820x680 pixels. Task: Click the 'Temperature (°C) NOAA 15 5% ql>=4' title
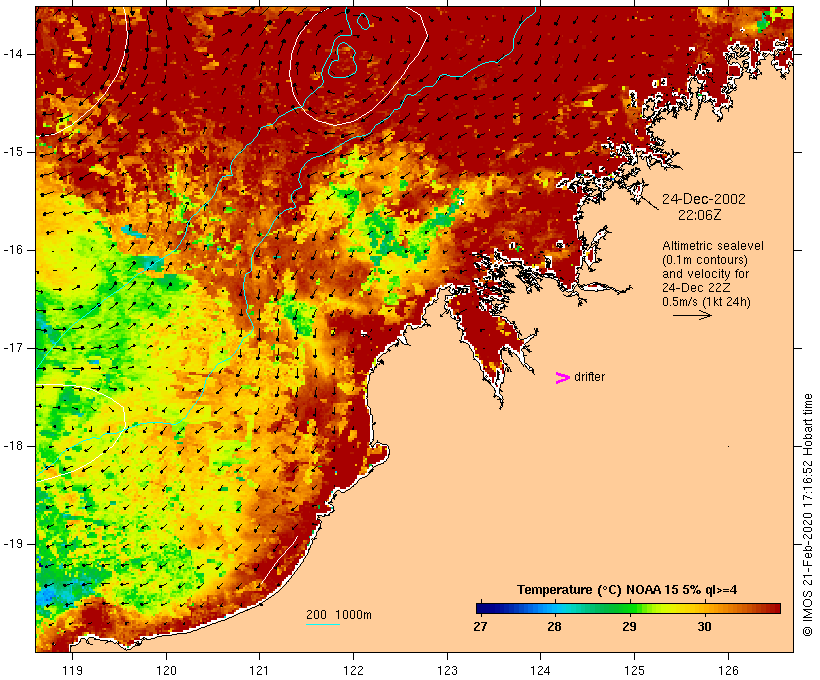click(627, 590)
